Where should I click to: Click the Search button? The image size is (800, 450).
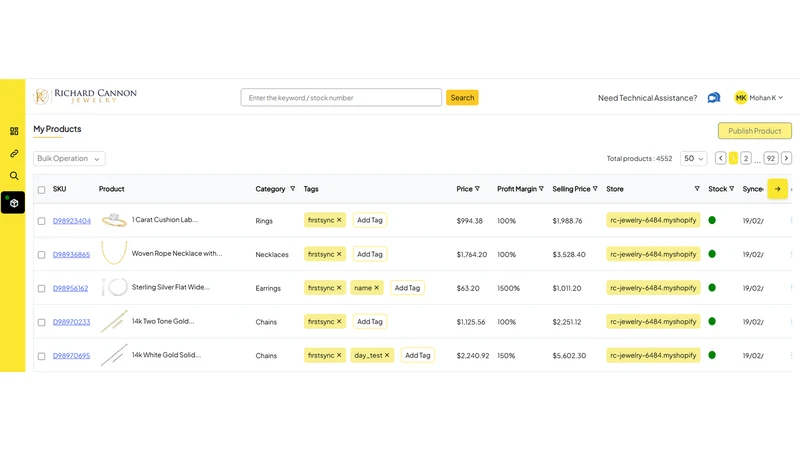click(462, 97)
